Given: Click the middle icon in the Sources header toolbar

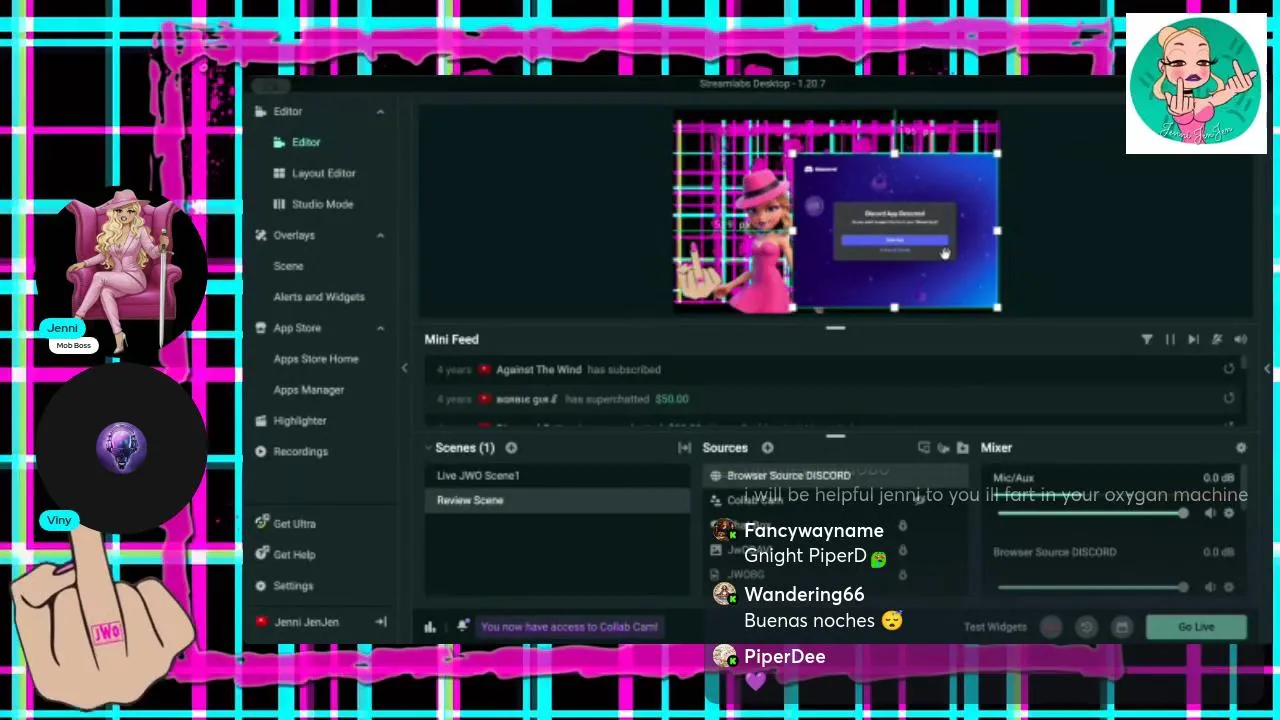Looking at the screenshot, I should click(x=943, y=448).
